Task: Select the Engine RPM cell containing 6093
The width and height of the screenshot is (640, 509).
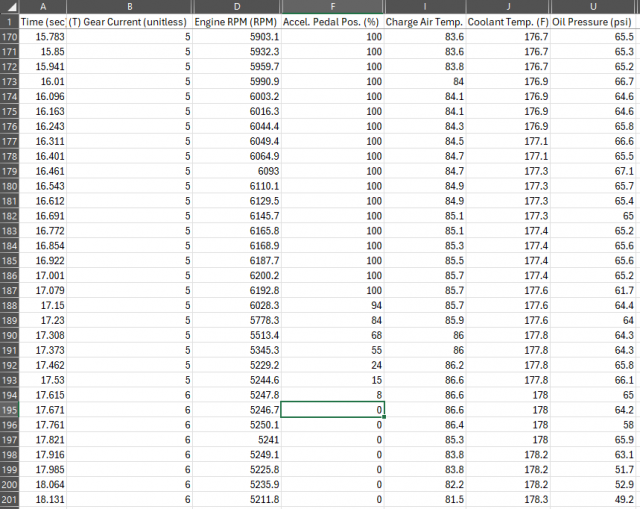Action: pyautogui.click(x=237, y=171)
